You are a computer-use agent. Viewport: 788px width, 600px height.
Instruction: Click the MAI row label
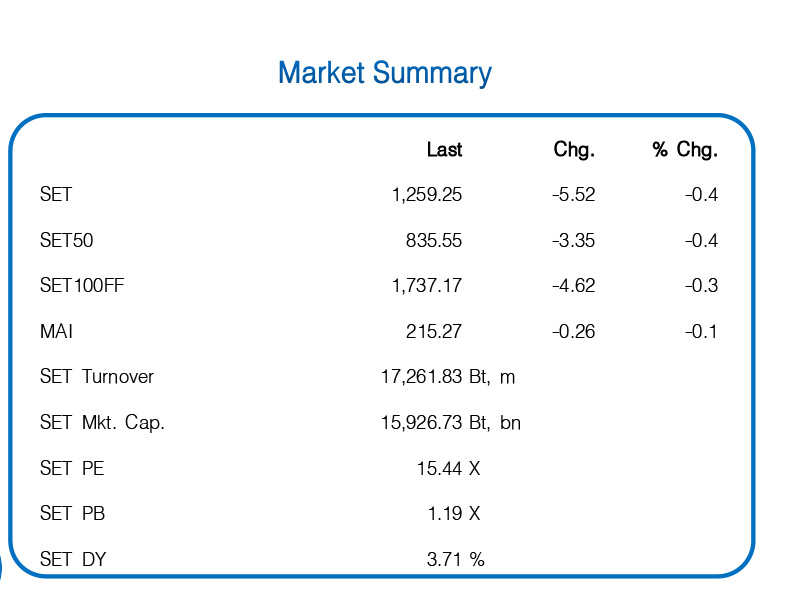(56, 332)
